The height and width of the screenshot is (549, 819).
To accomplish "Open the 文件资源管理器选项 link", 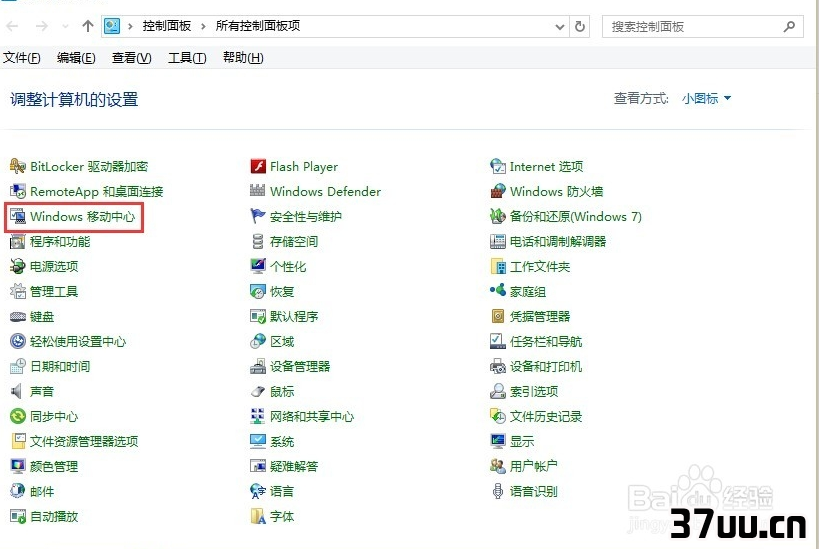I will tap(84, 441).
